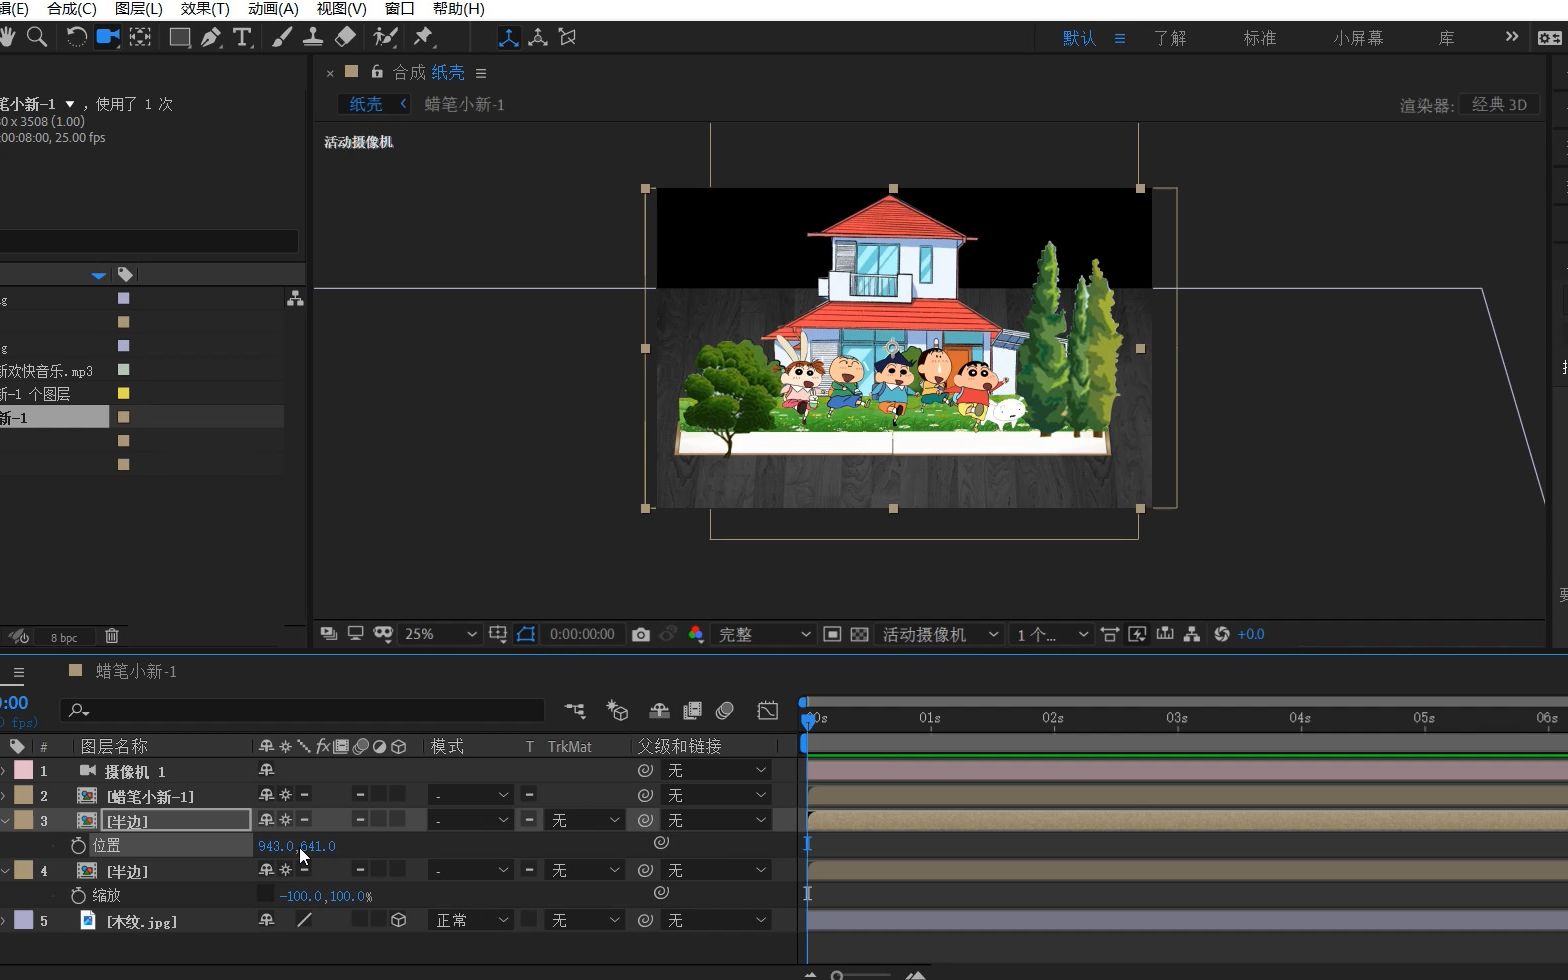This screenshot has height=980, width=1568.
Task: Toggle mask and shape path visibility
Action: [x=526, y=634]
